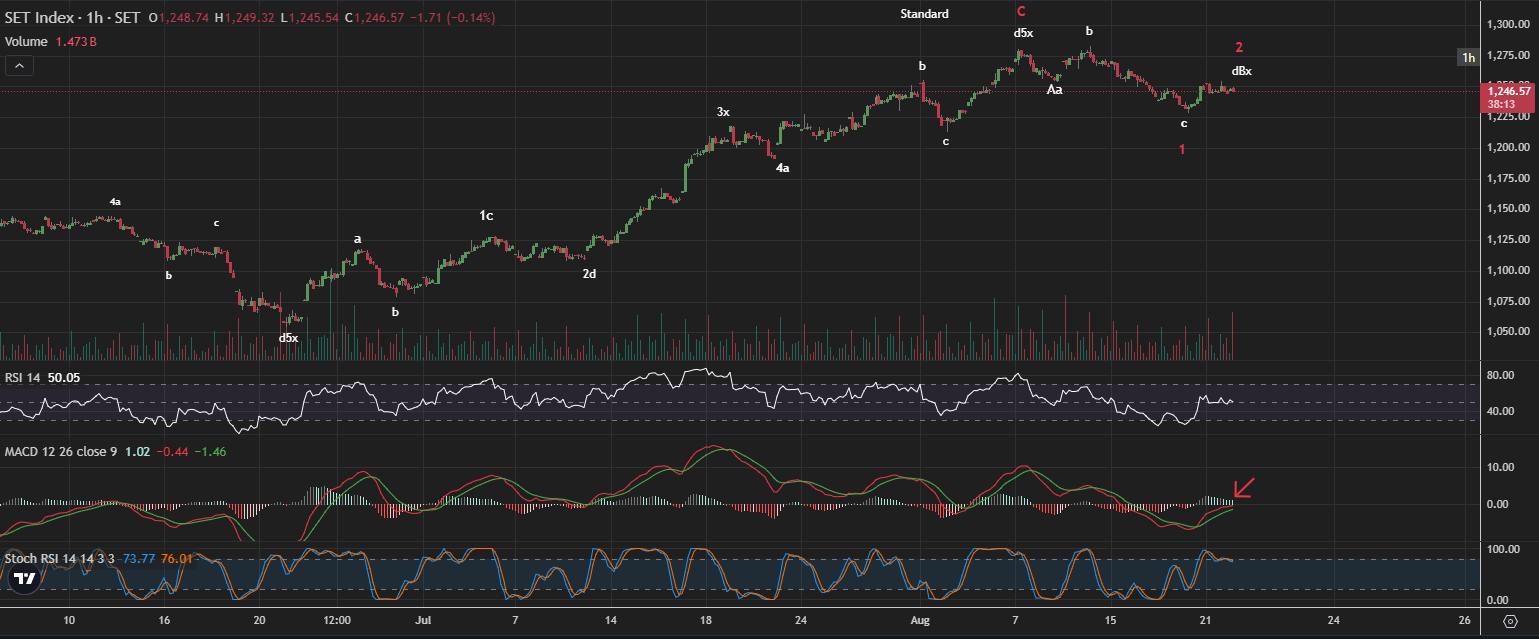Screen dimensions: 1539x640
Task: Select the lone 'a' wave label
Action: point(357,239)
